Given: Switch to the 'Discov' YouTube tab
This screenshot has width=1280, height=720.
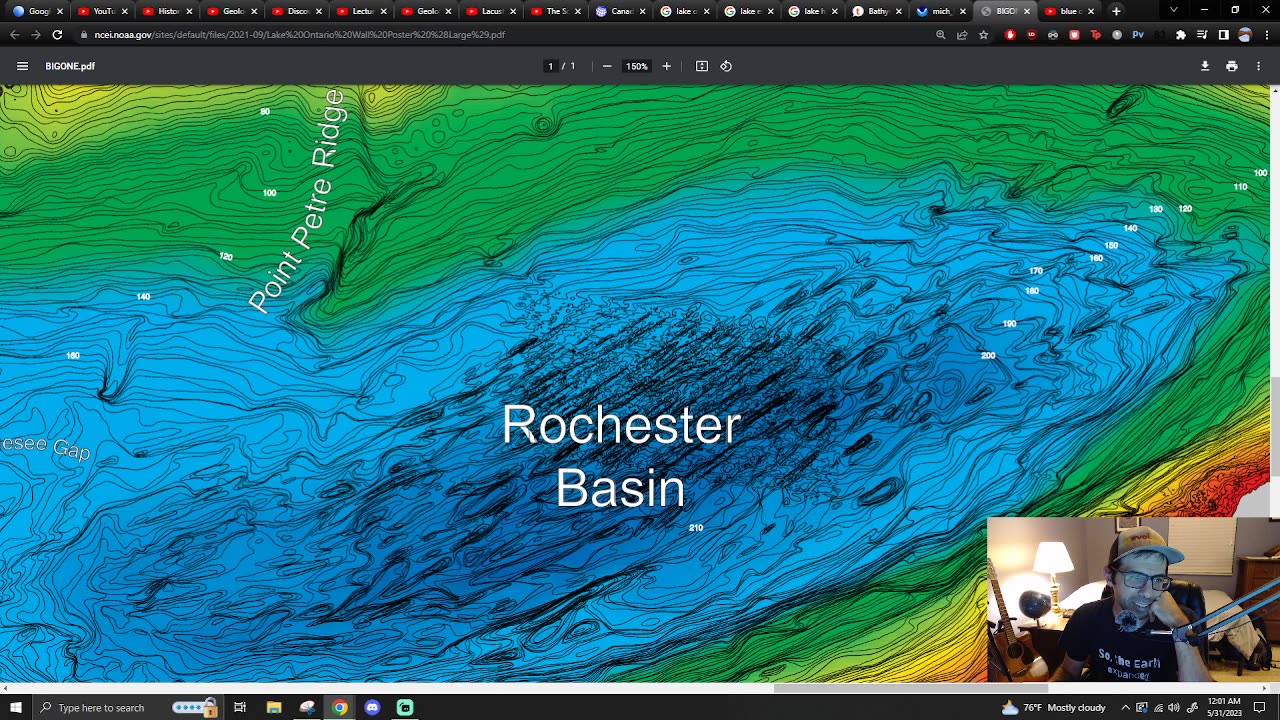Looking at the screenshot, I should [x=296, y=11].
